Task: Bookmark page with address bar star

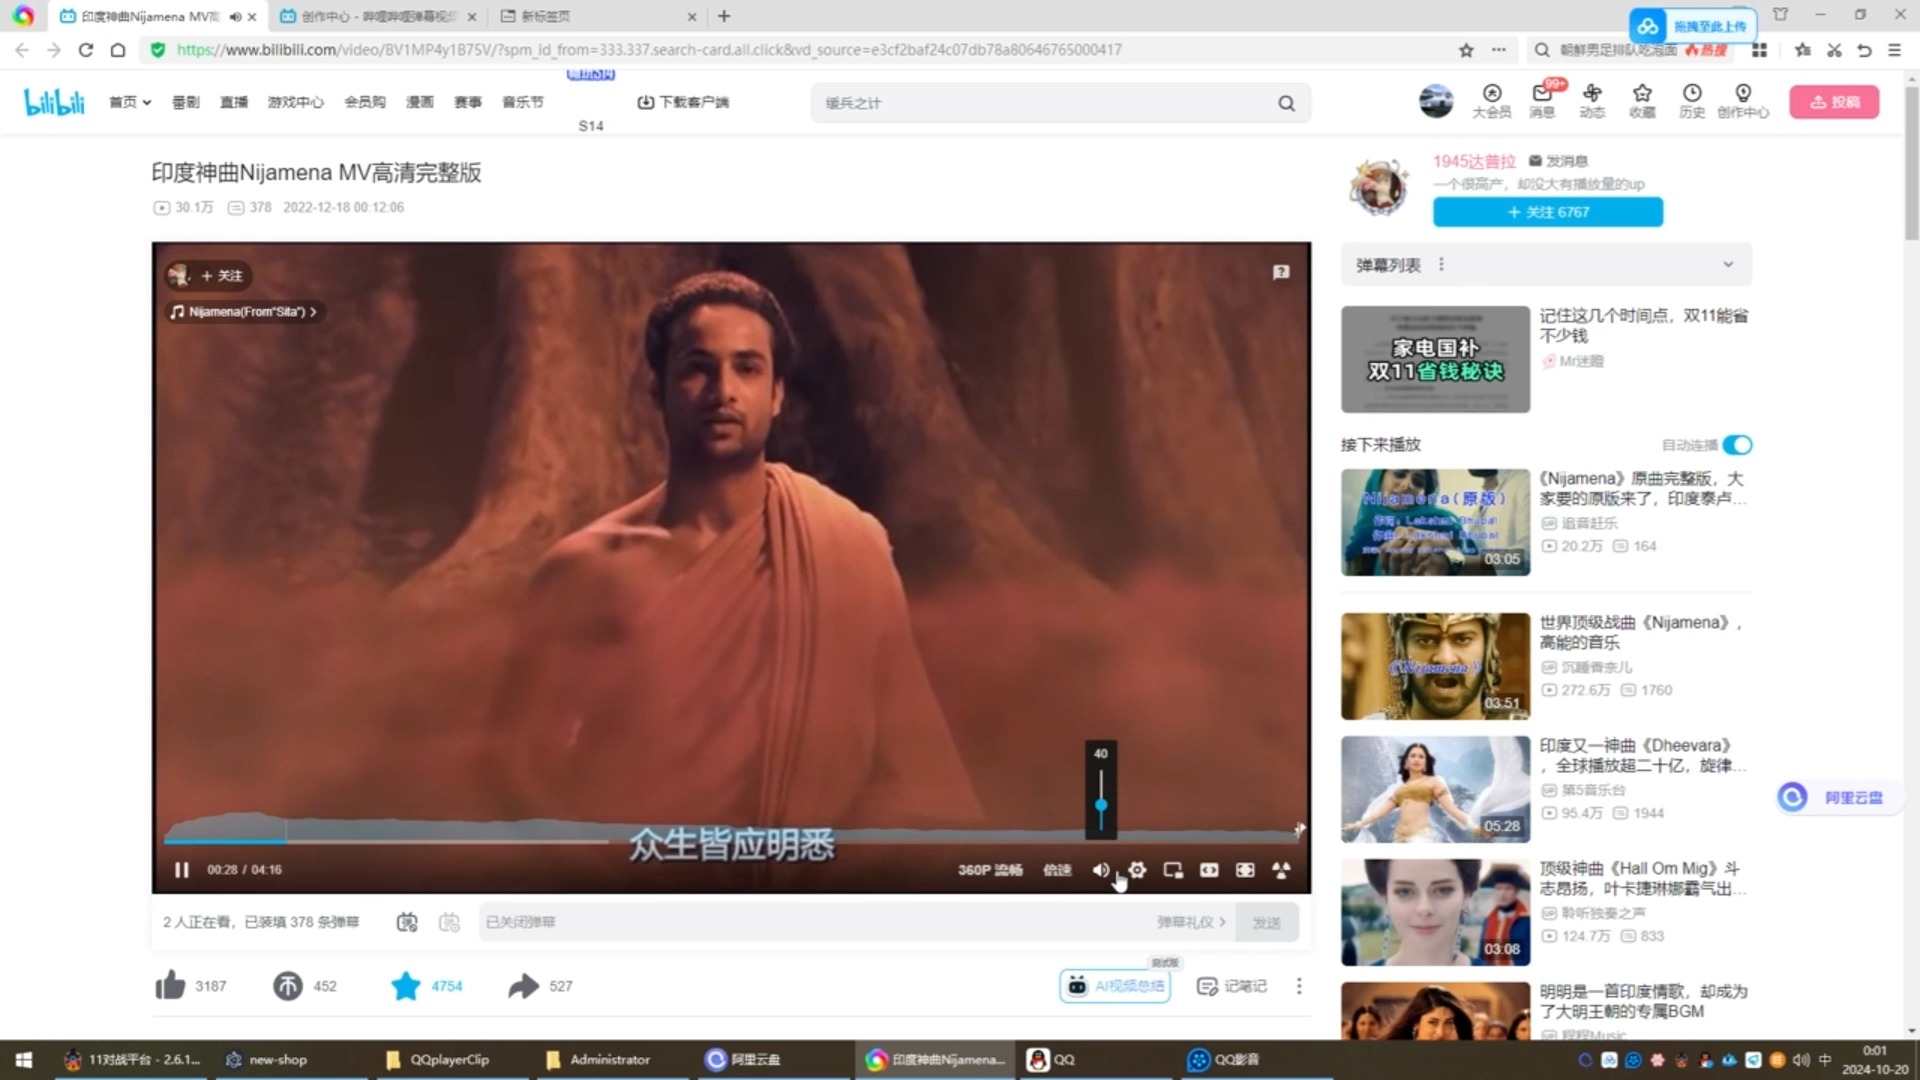Action: [x=1466, y=50]
